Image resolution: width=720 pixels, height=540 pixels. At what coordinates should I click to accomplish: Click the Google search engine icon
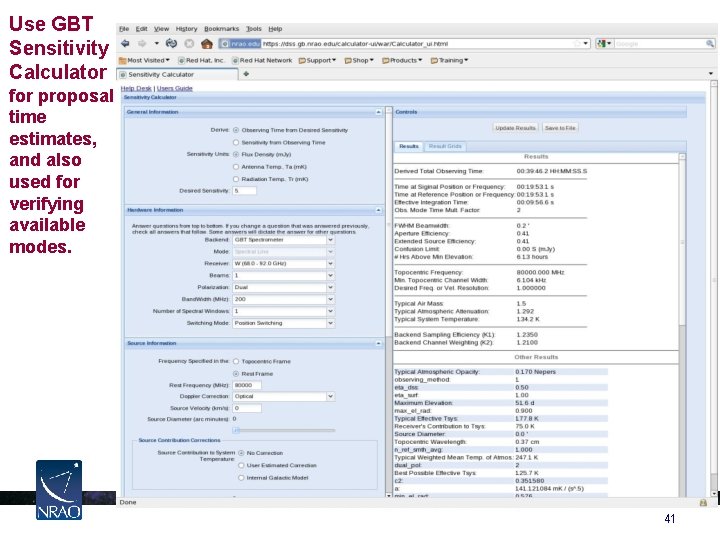pos(601,44)
